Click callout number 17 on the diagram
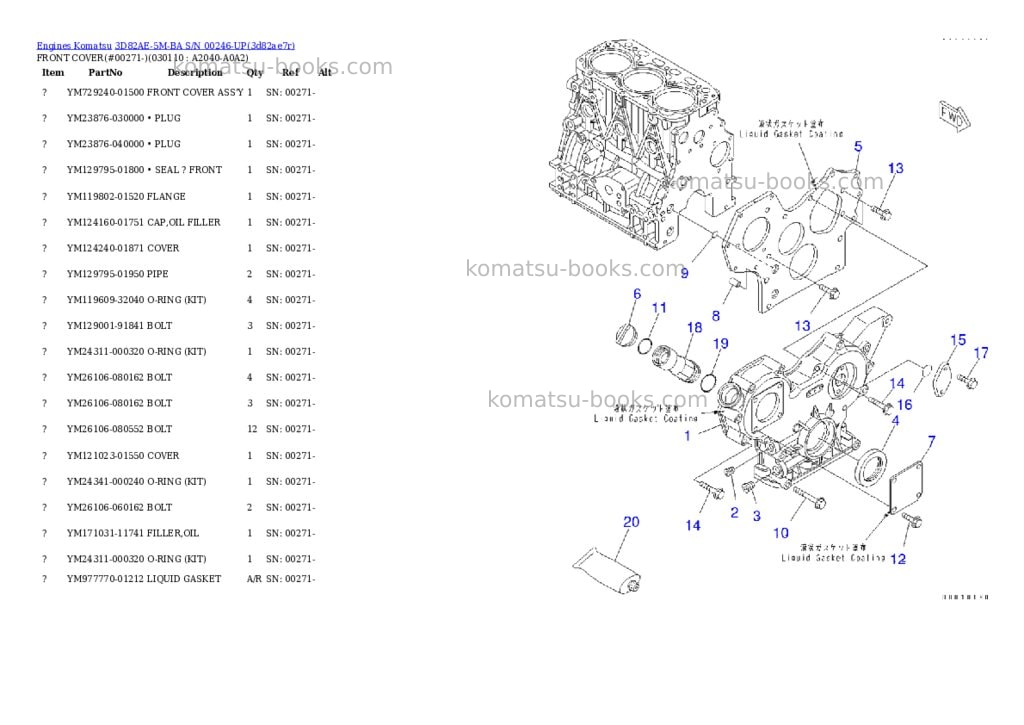 (x=981, y=353)
